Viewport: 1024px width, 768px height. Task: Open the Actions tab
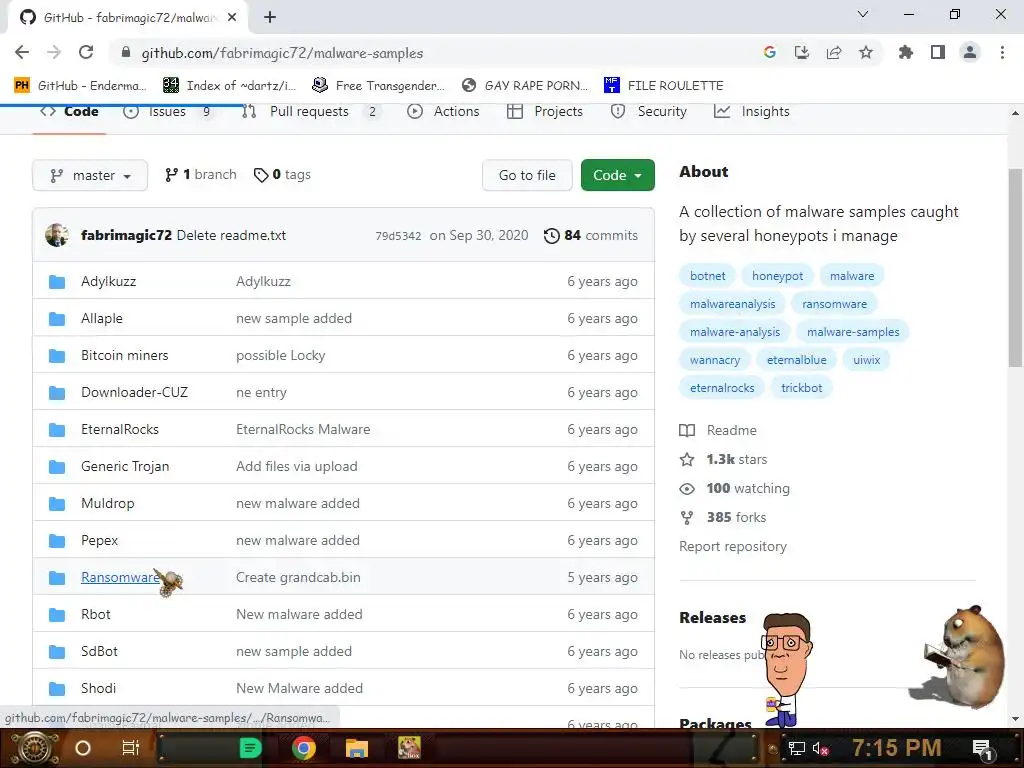443,112
